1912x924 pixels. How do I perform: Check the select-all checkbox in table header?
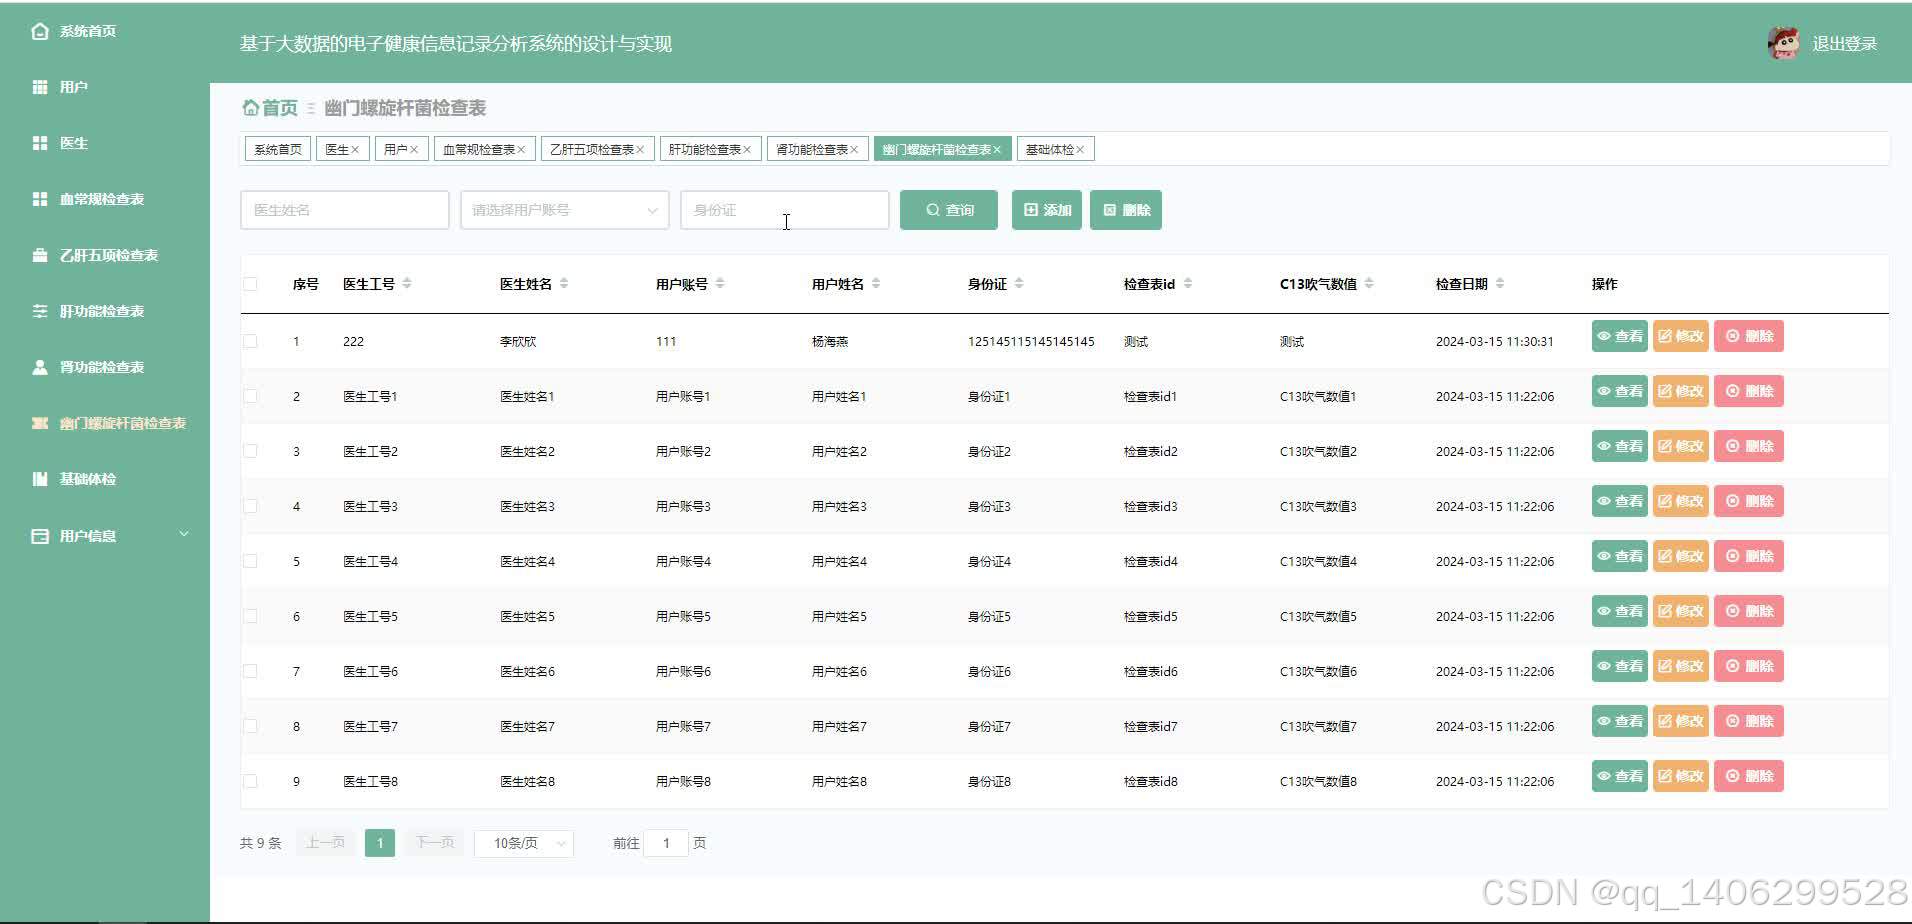click(250, 284)
